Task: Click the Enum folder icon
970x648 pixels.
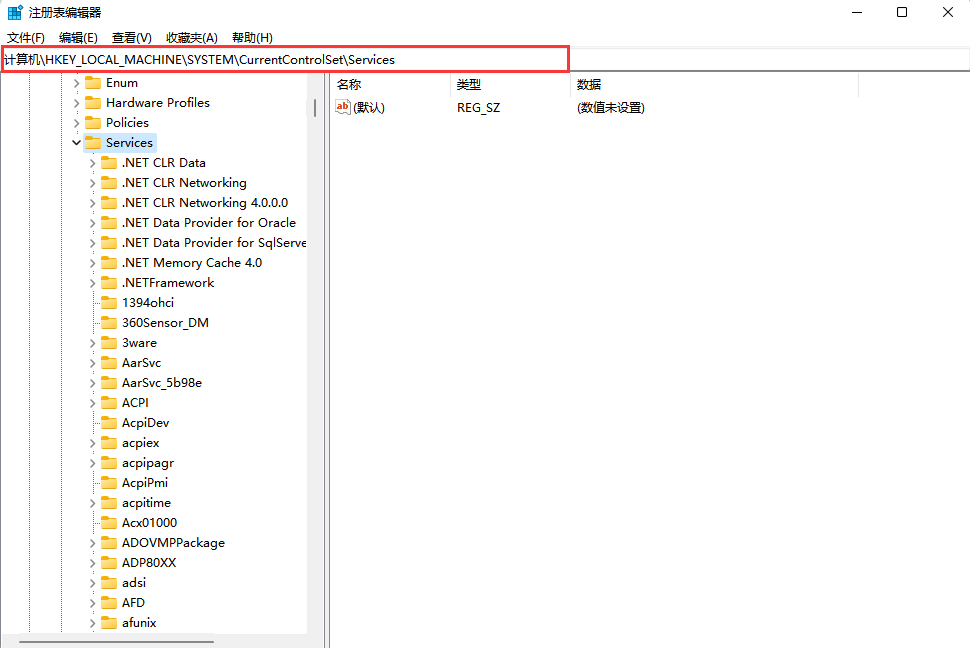Action: click(x=93, y=82)
